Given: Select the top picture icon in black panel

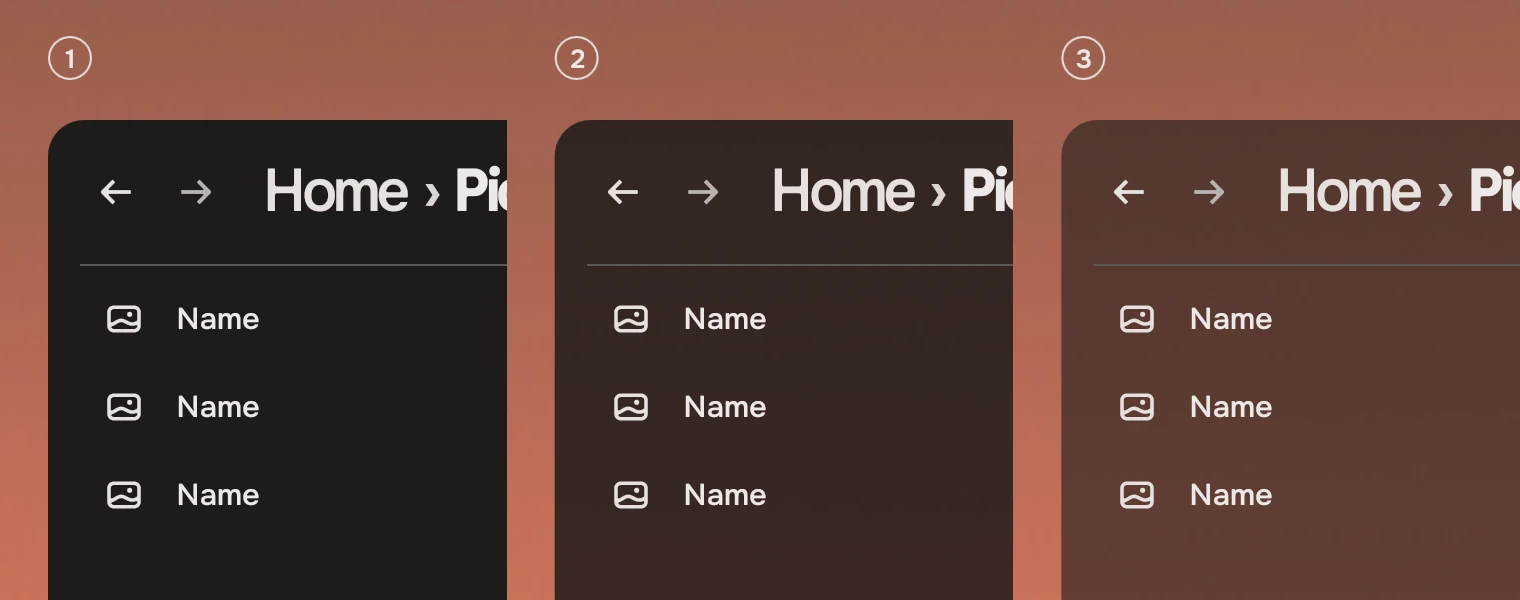Looking at the screenshot, I should click(x=124, y=319).
